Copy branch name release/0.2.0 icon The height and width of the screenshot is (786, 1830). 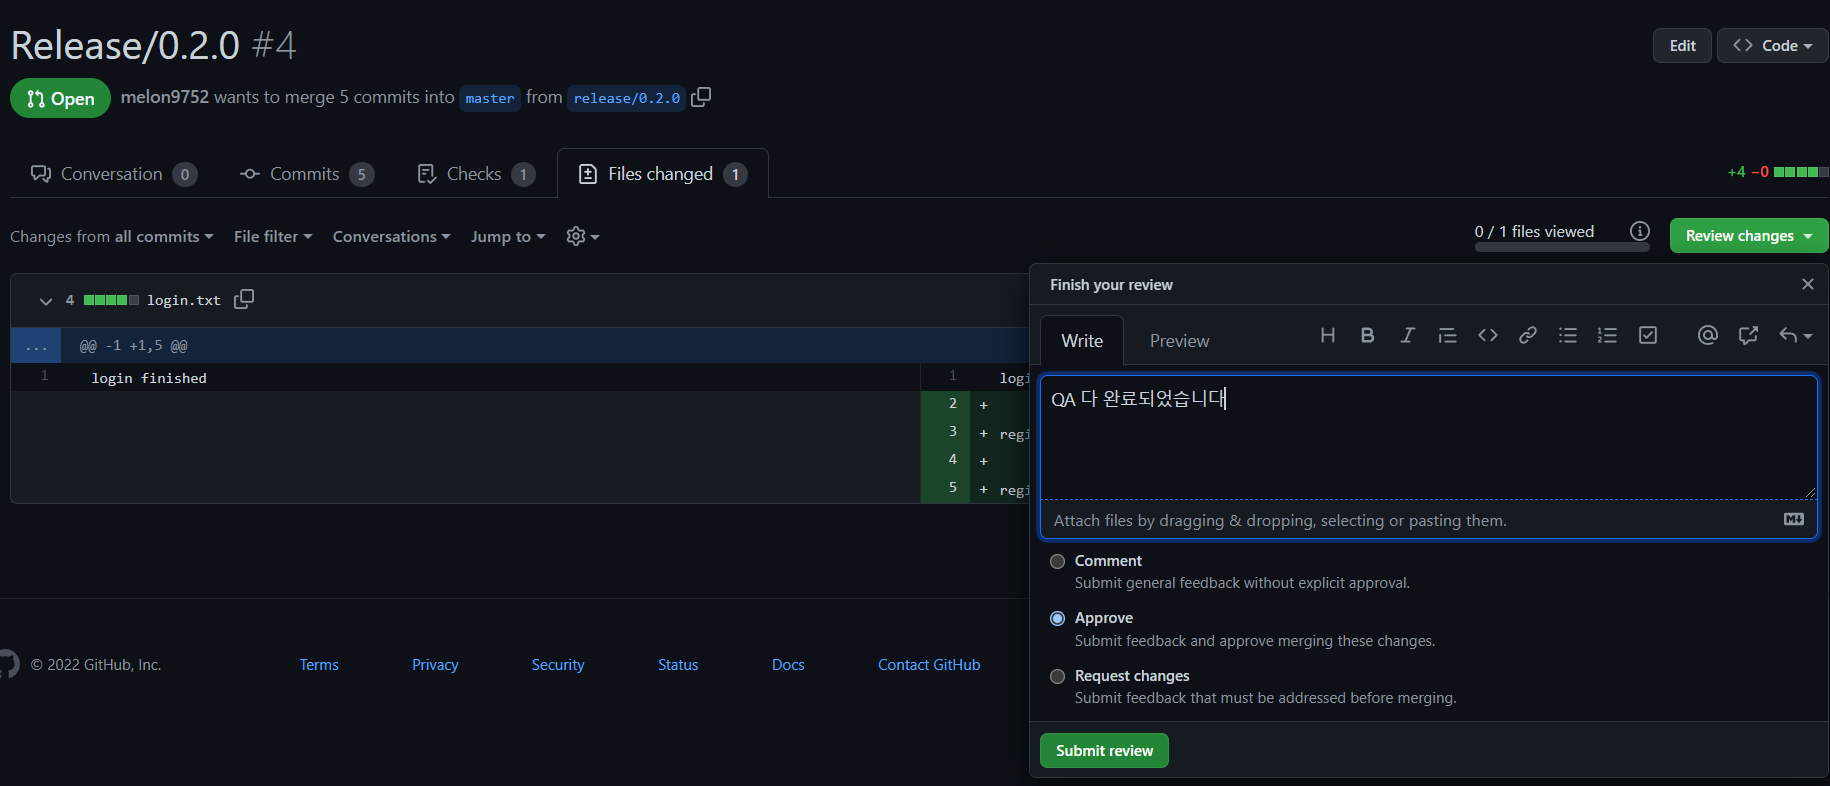click(x=701, y=97)
